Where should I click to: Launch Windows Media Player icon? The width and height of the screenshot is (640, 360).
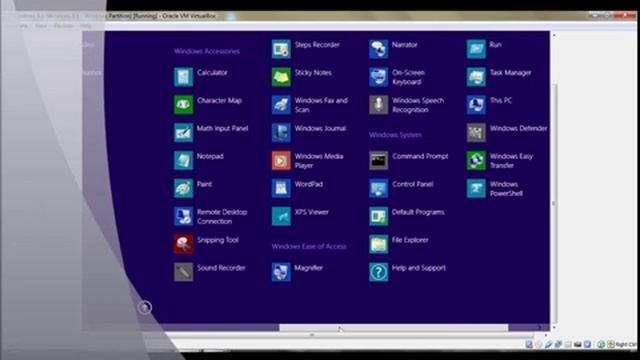click(x=281, y=160)
